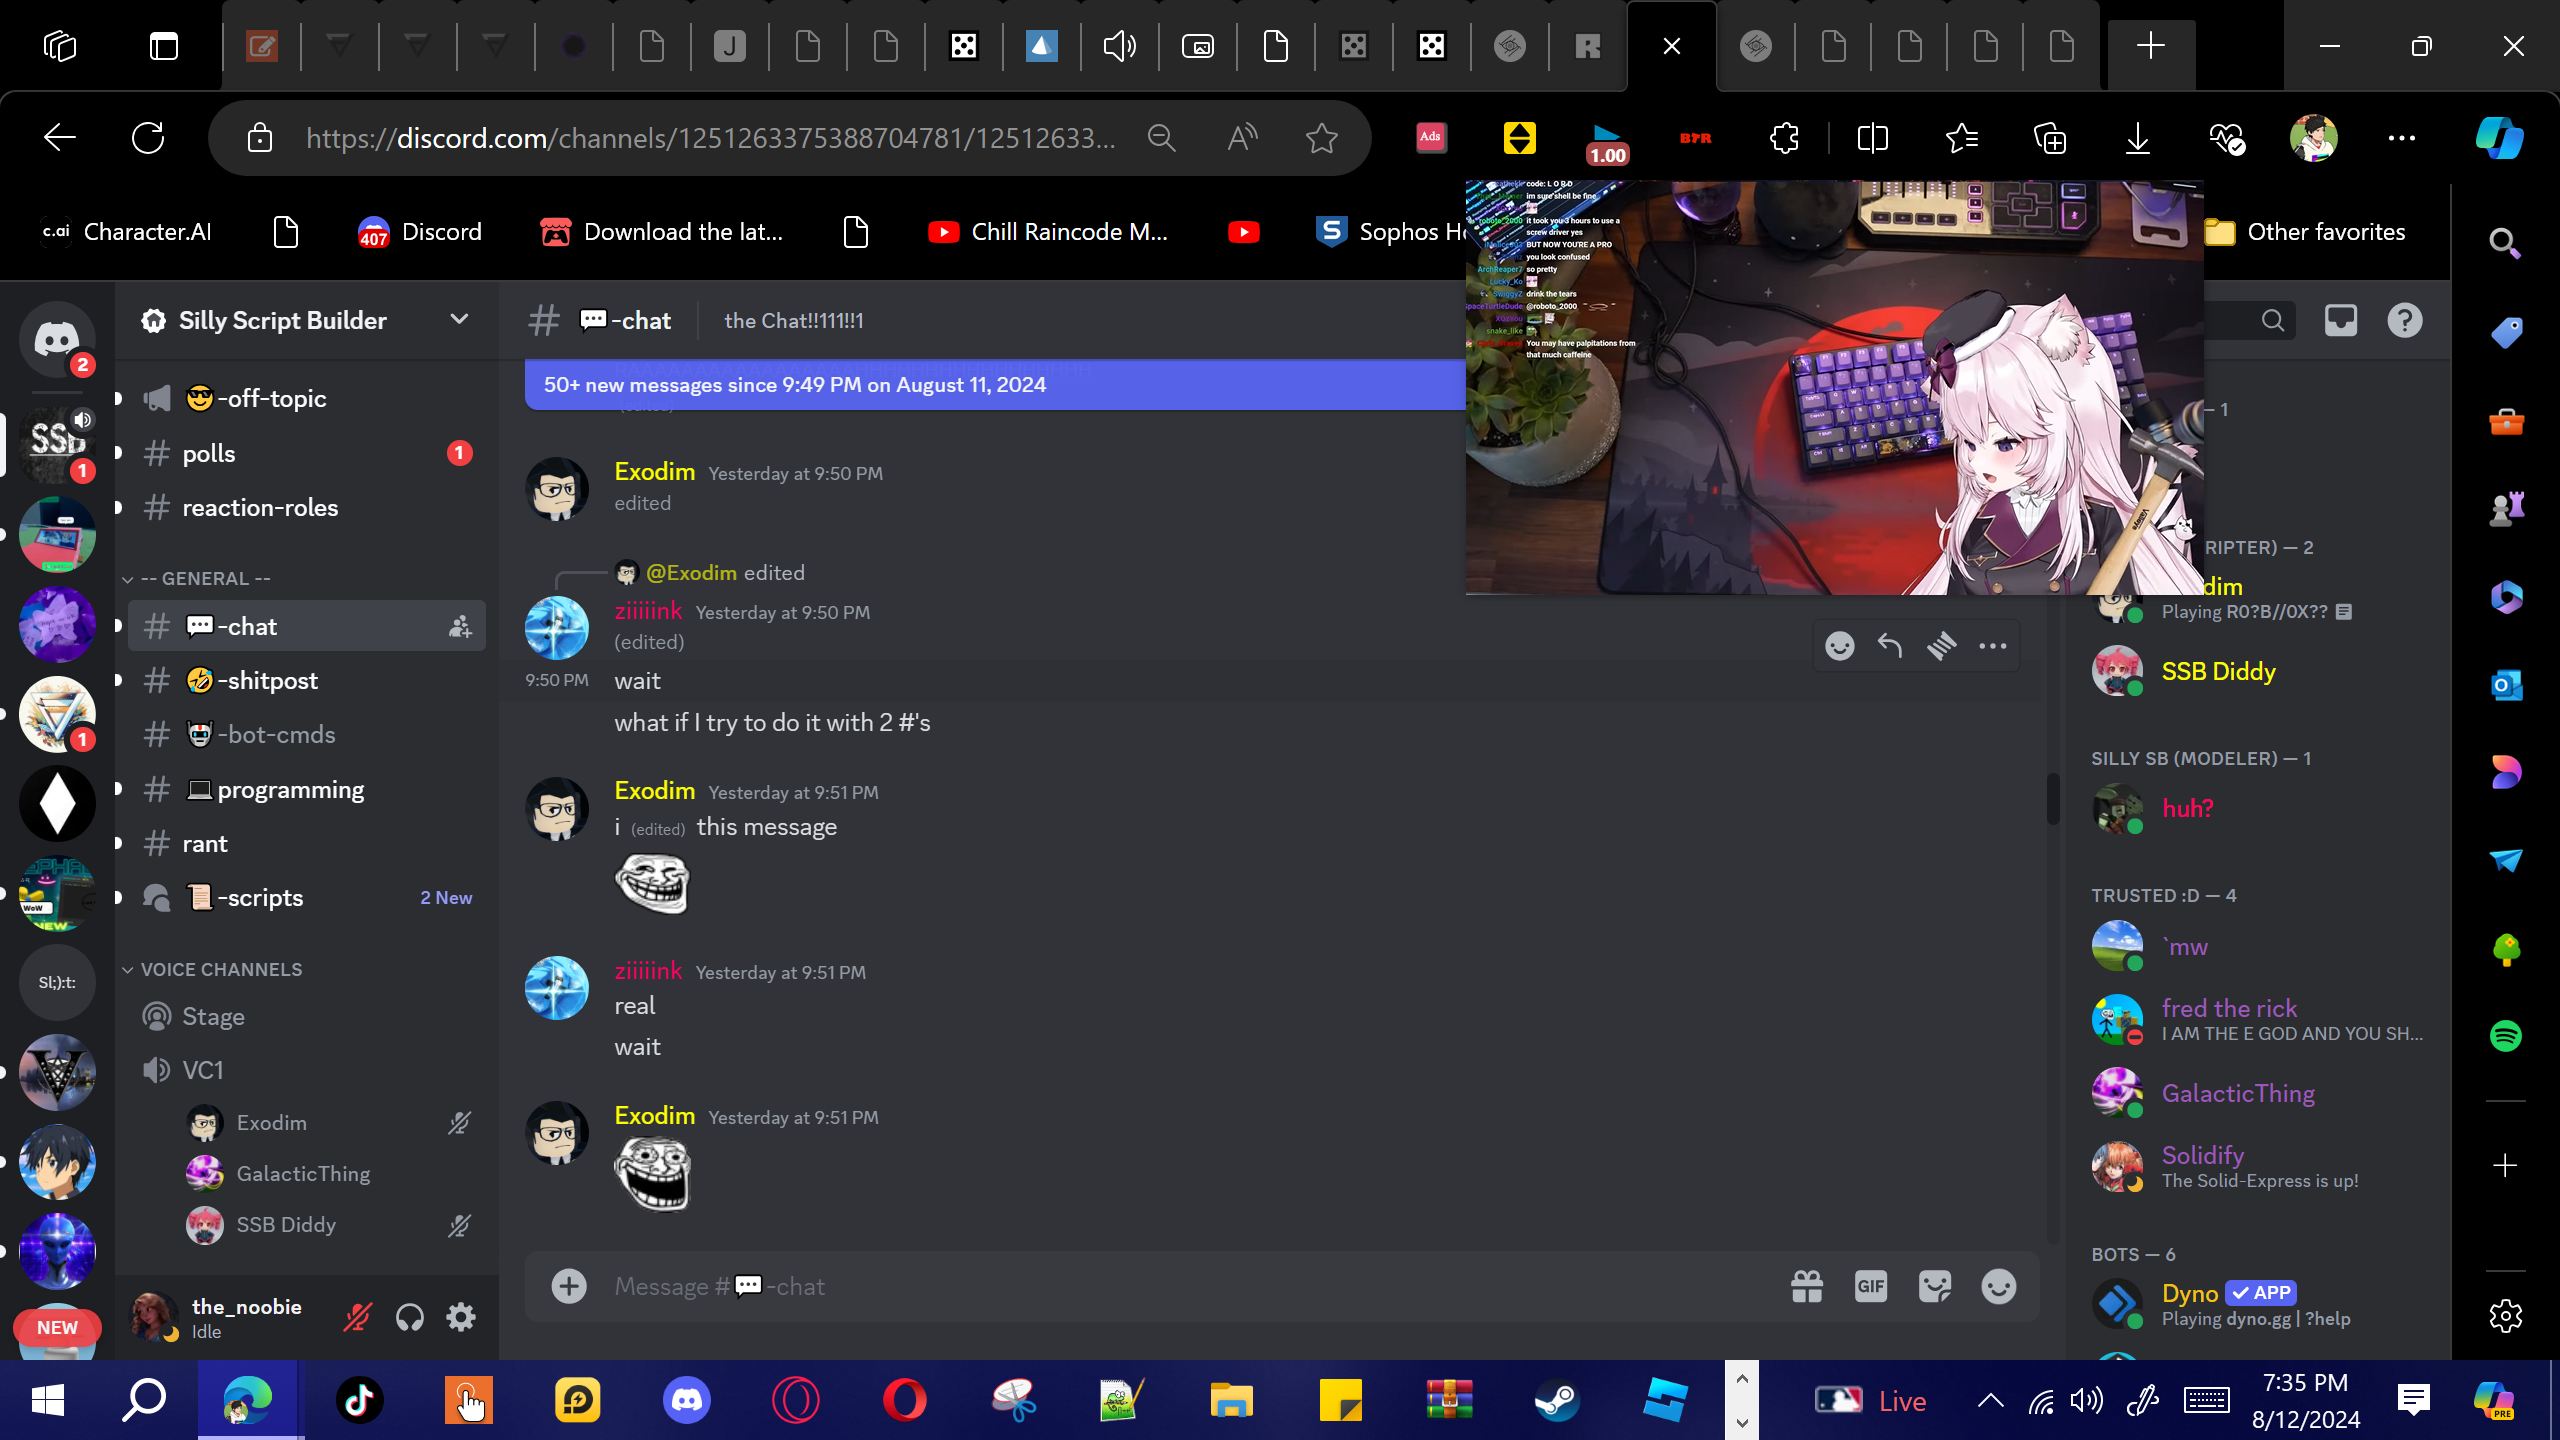Image resolution: width=2560 pixels, height=1440 pixels.
Task: Open the programming channel
Action: tap(290, 789)
